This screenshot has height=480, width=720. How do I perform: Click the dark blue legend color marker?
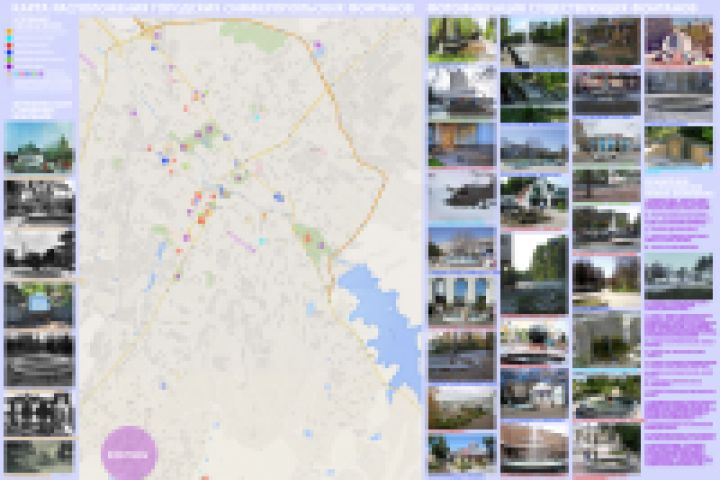9,52
